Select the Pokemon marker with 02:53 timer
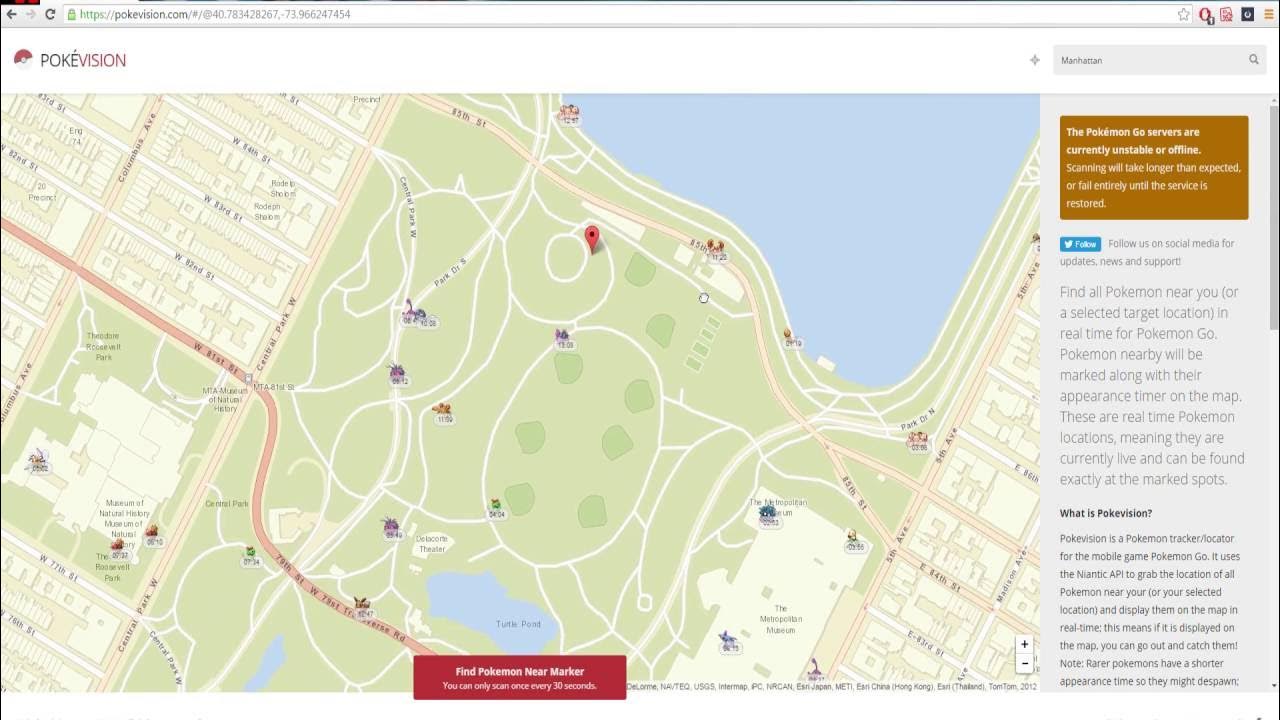1280x720 pixels. [769, 516]
